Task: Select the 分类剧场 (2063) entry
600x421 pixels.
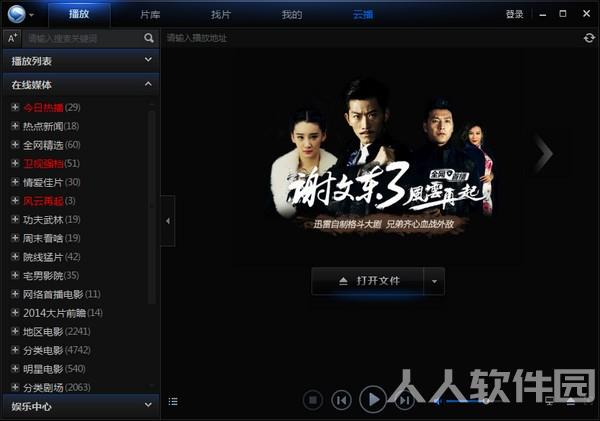Action: 57,388
